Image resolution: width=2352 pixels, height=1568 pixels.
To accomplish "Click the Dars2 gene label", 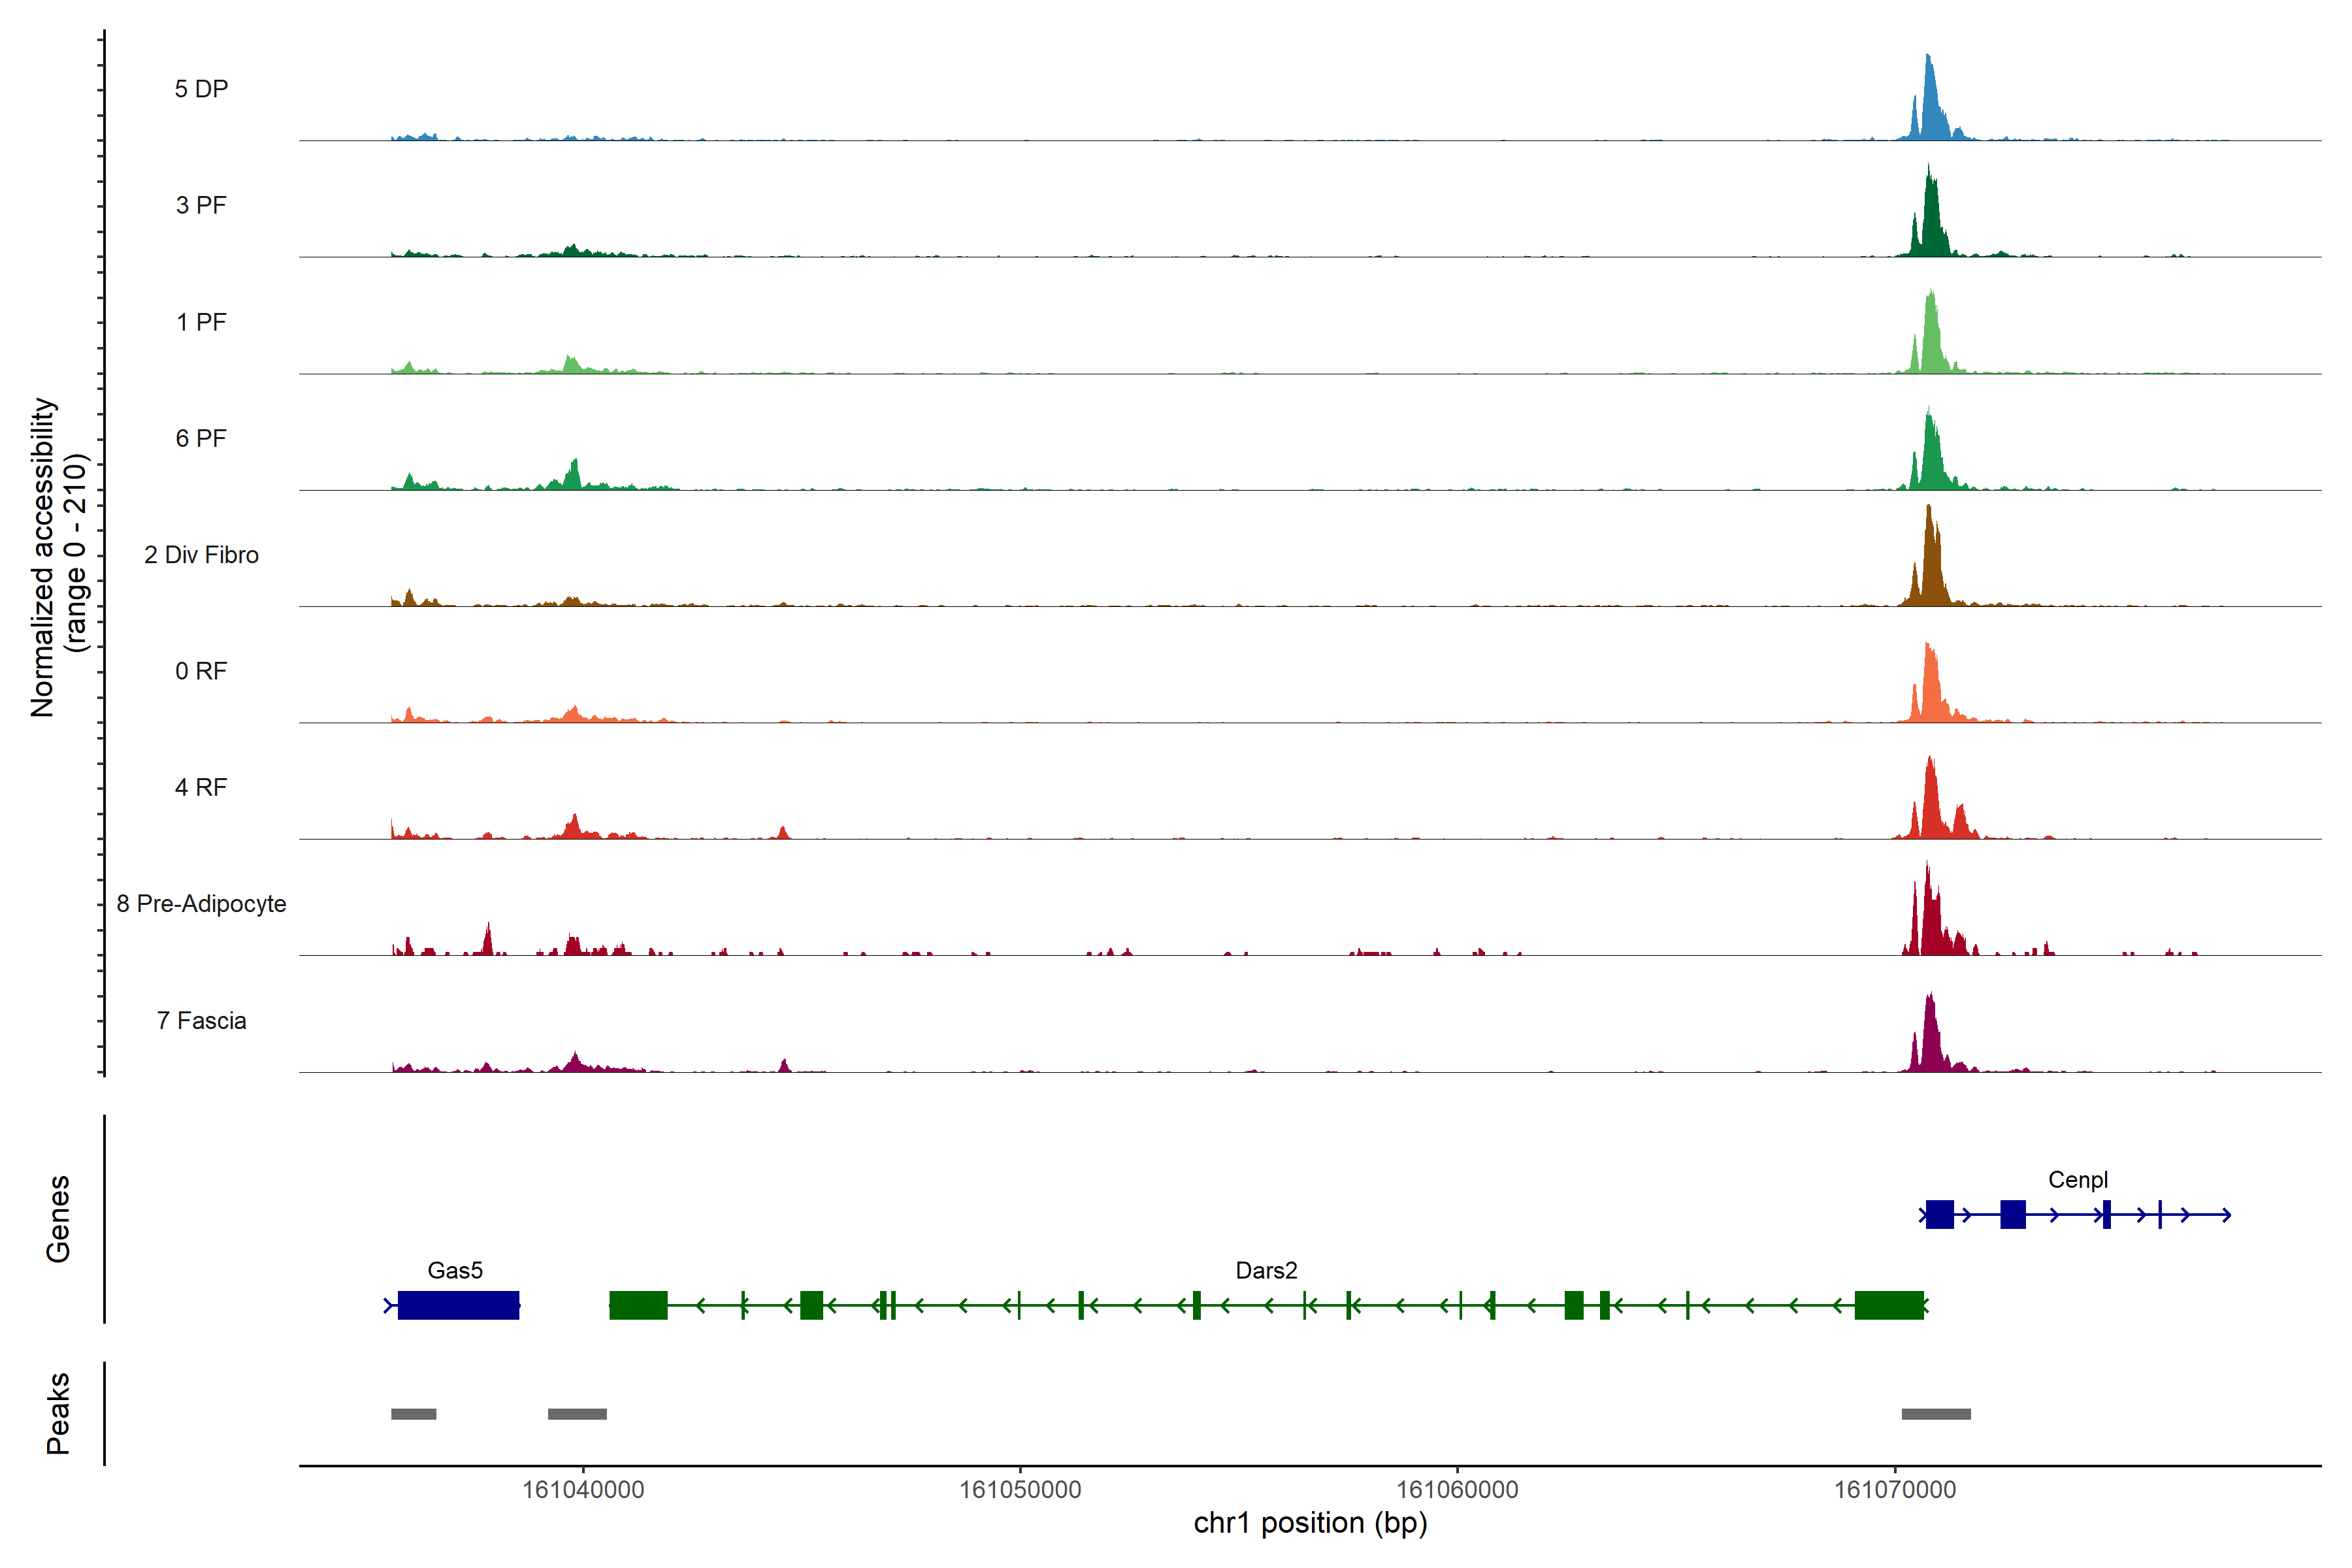I will click(x=1266, y=1270).
